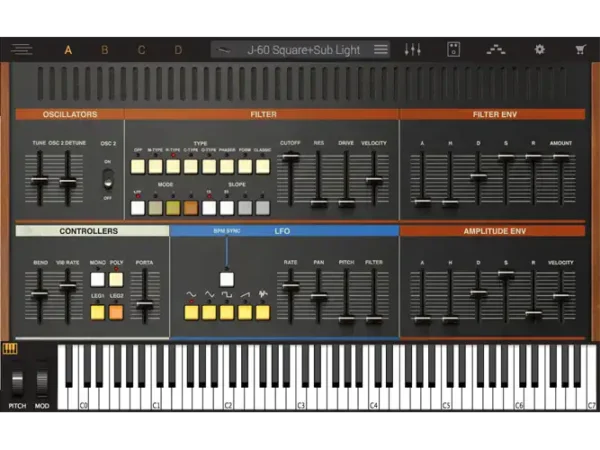Click the filter CUTOFF slider
600x450 pixels.
291,157
